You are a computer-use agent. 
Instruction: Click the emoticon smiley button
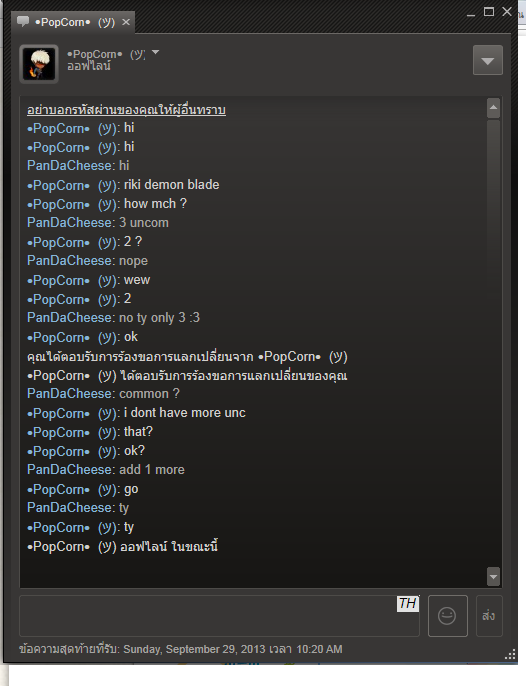(447, 616)
